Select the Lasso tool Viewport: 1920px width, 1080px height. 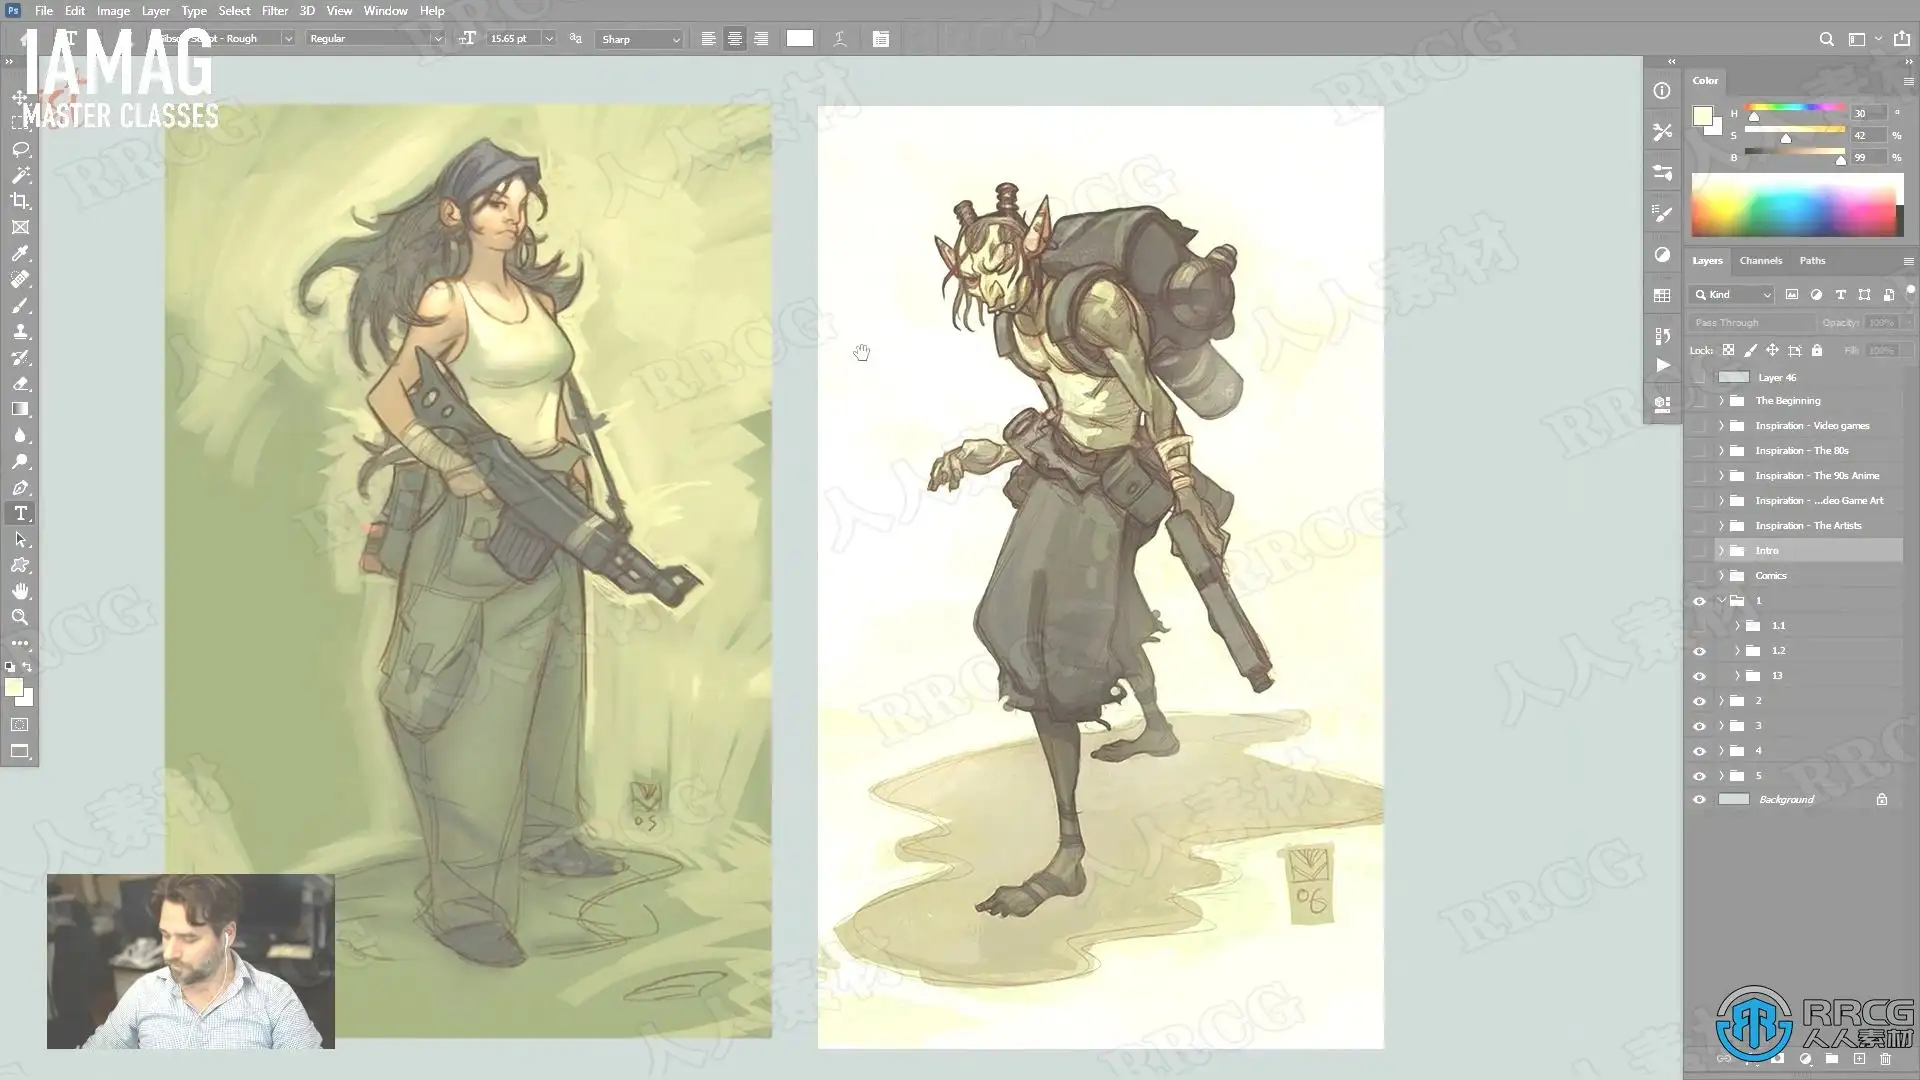(20, 149)
